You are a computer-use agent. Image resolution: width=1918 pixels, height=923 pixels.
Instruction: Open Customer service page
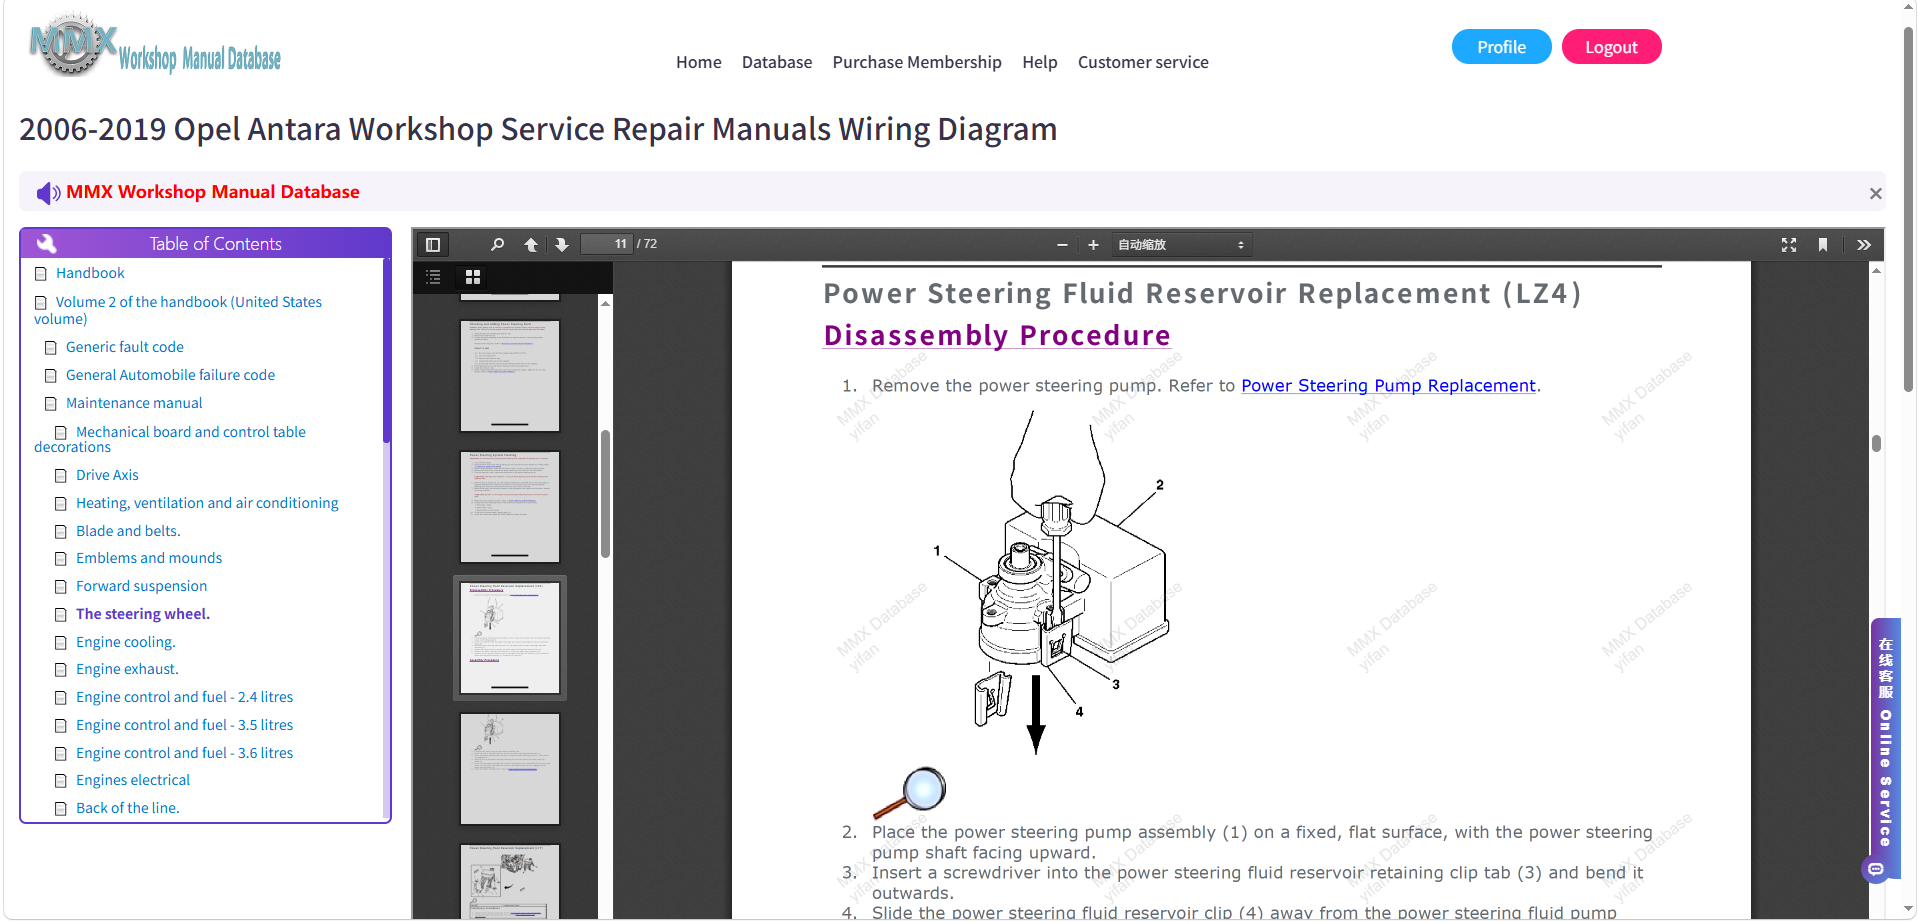pyautogui.click(x=1143, y=62)
